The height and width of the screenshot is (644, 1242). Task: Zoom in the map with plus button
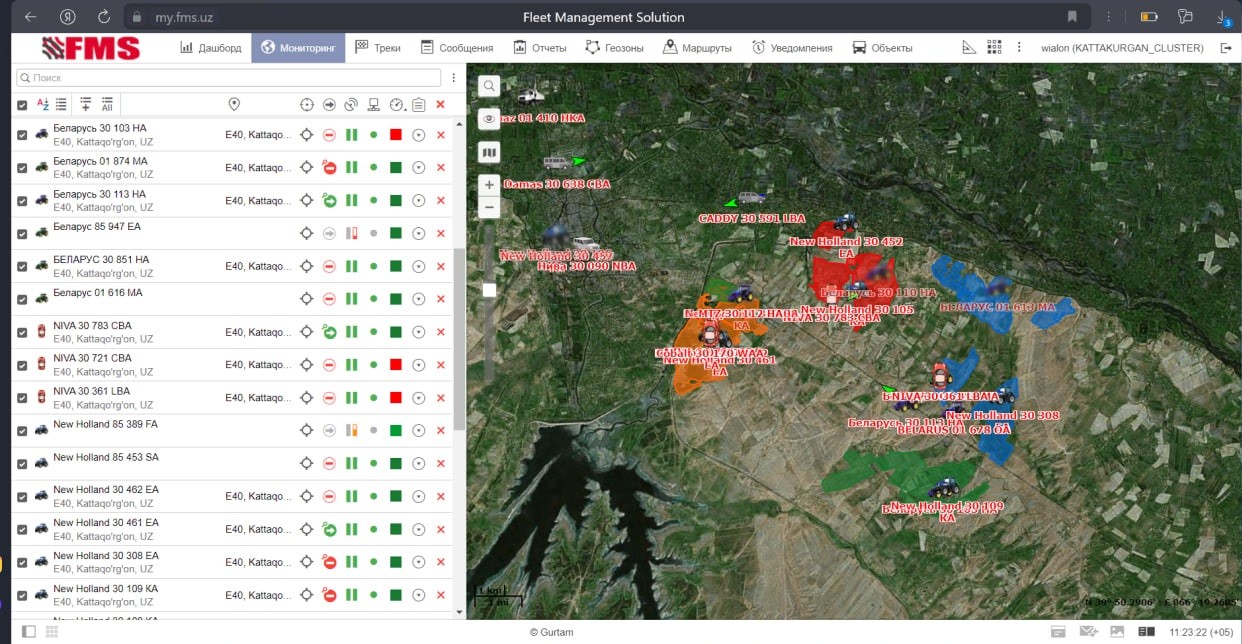489,185
